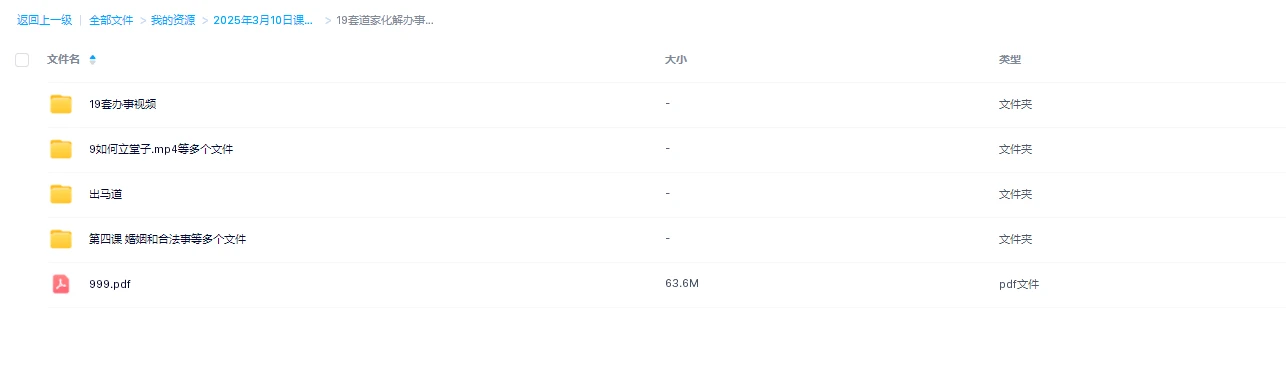Screen dimensions: 1286x391
Task: Open 9如何立堂子.mp4等多个文件 folder name
Action: (161, 149)
